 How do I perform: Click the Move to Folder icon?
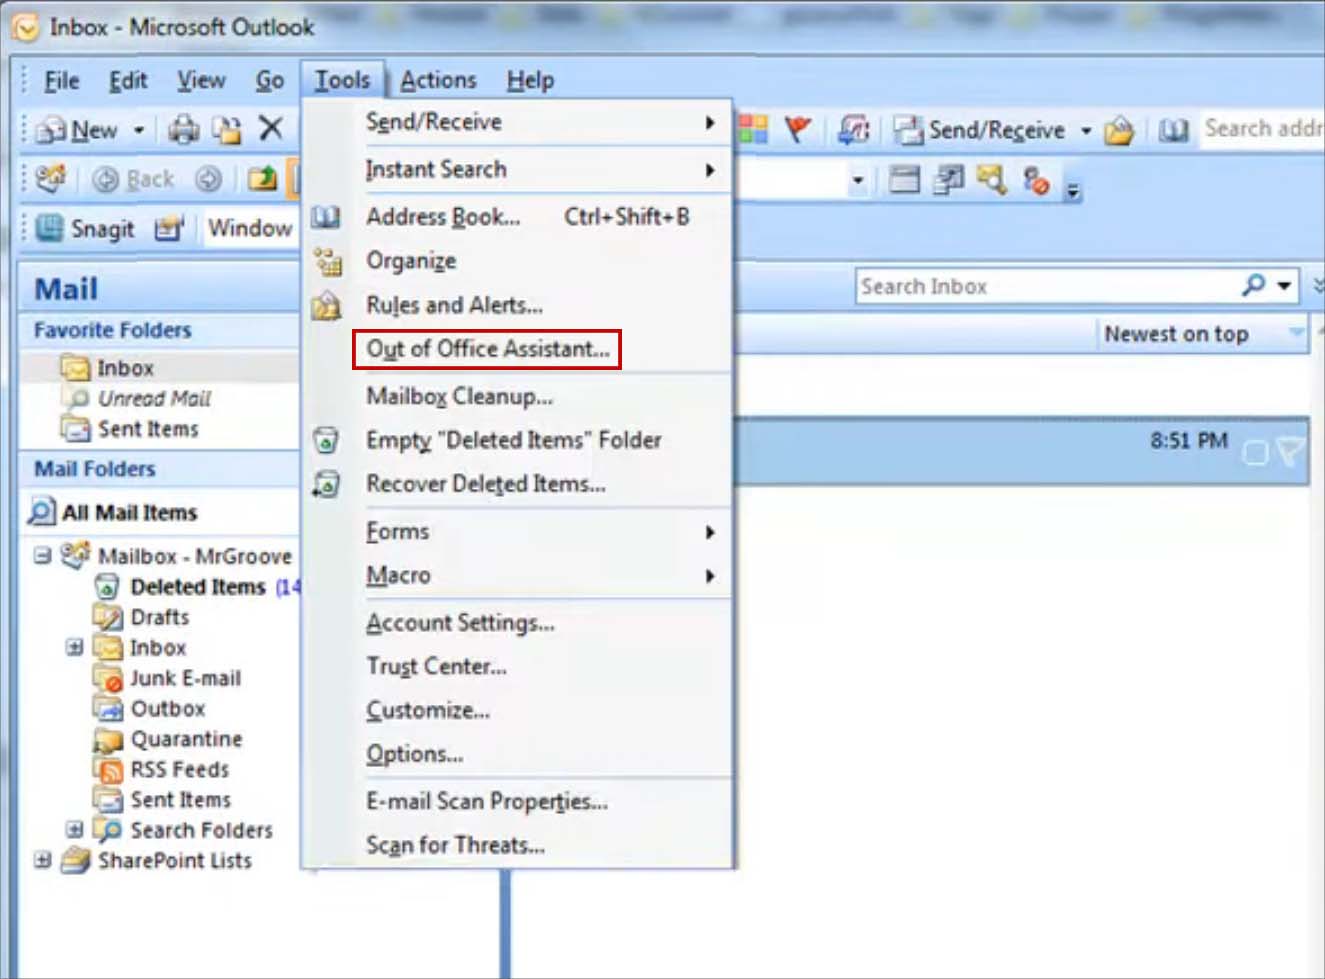coord(228,129)
